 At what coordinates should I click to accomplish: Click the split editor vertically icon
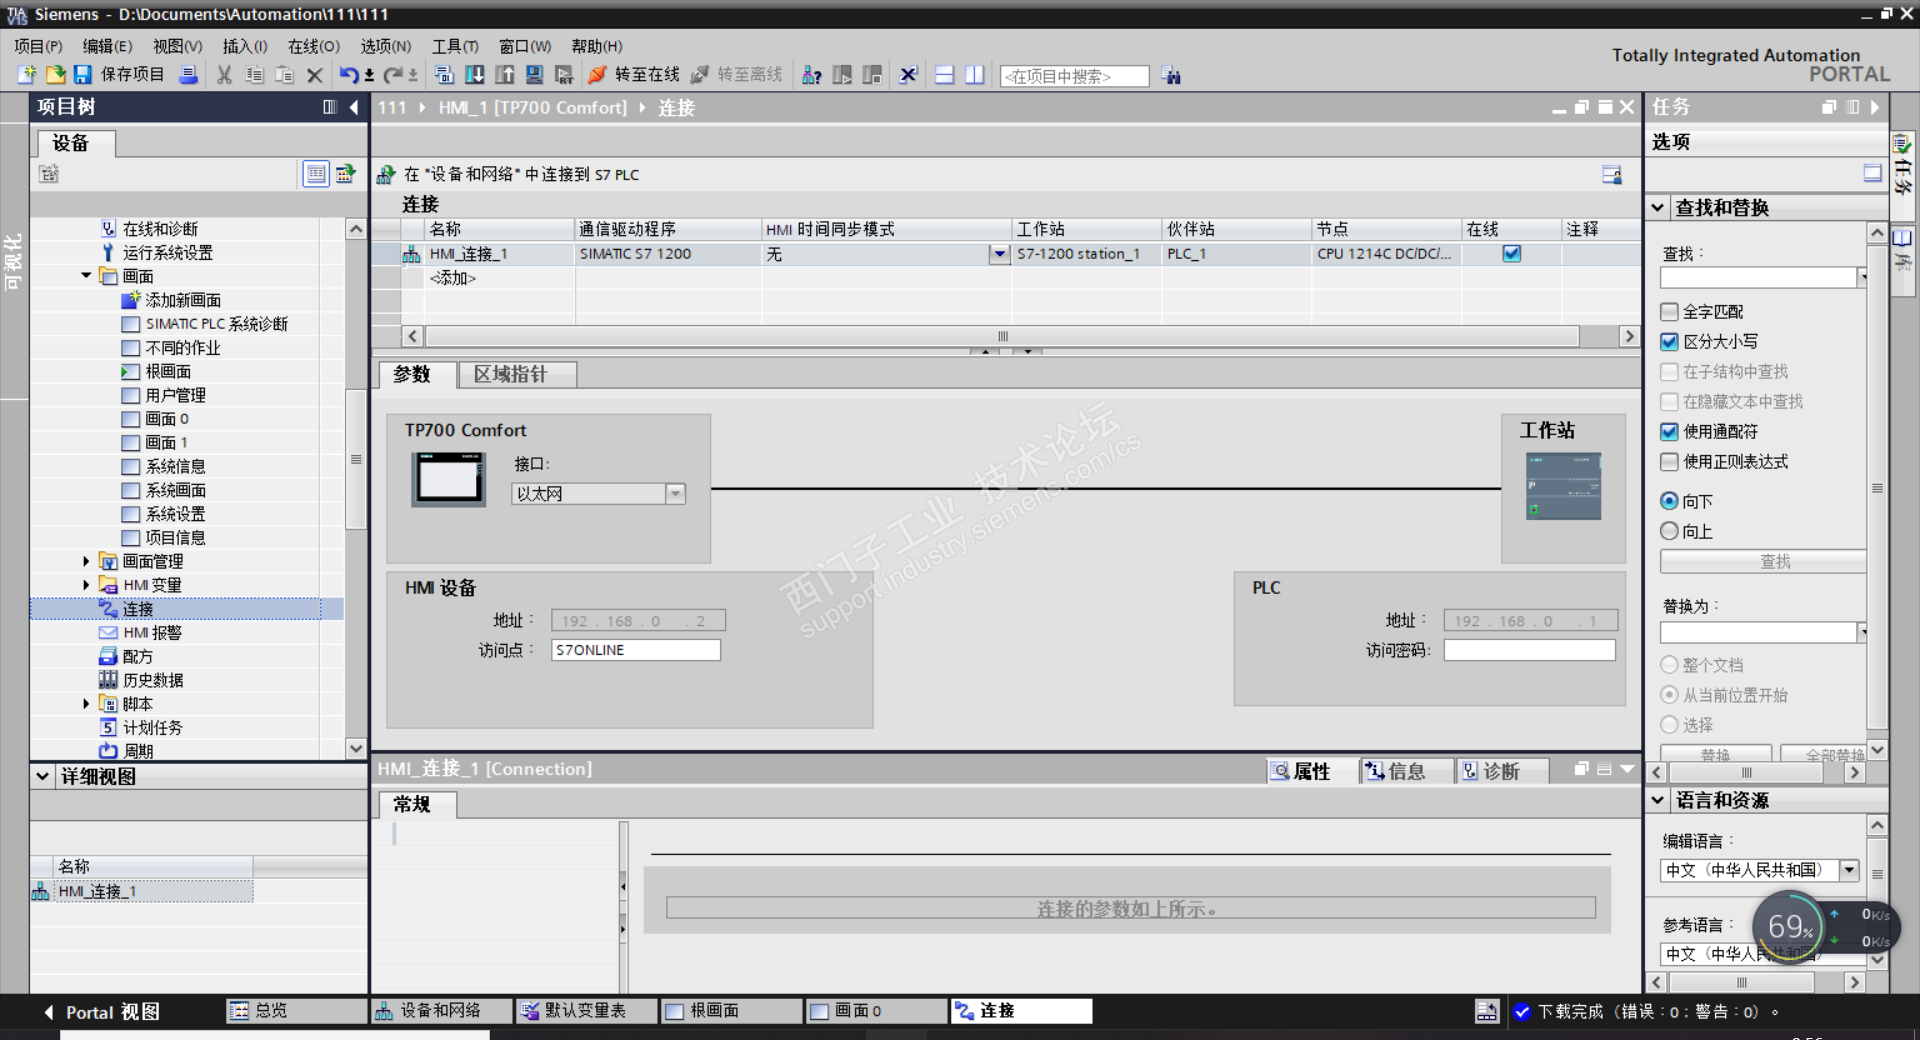(974, 75)
